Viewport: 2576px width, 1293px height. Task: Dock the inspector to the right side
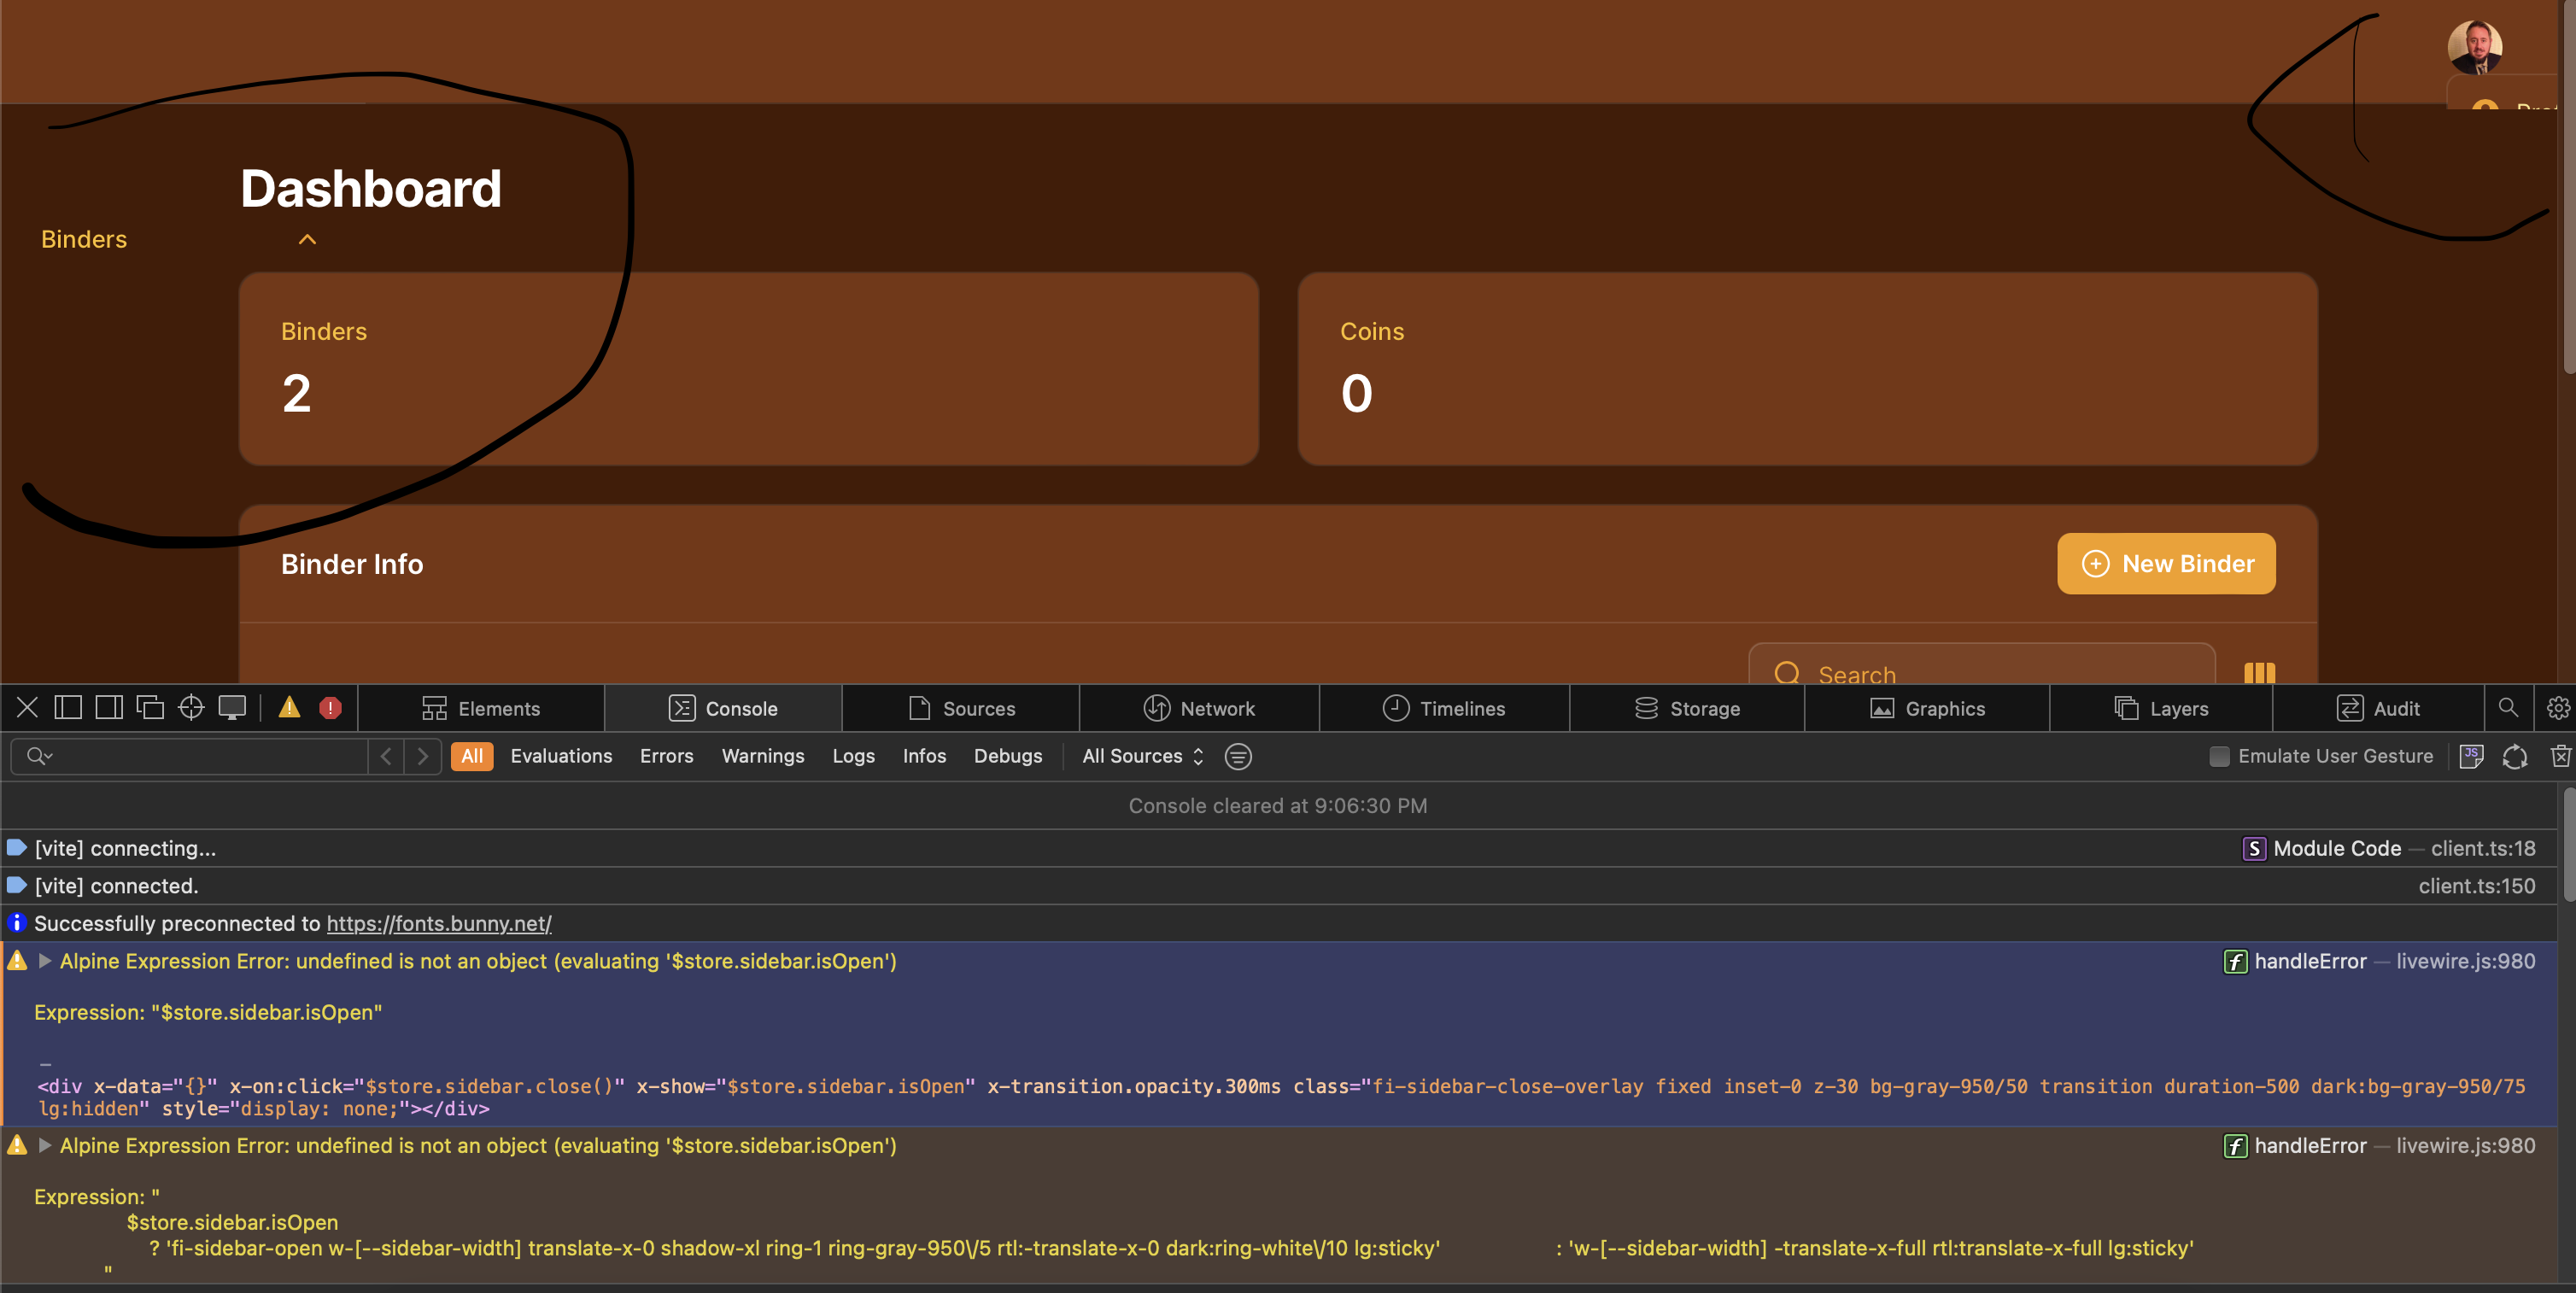click(108, 707)
